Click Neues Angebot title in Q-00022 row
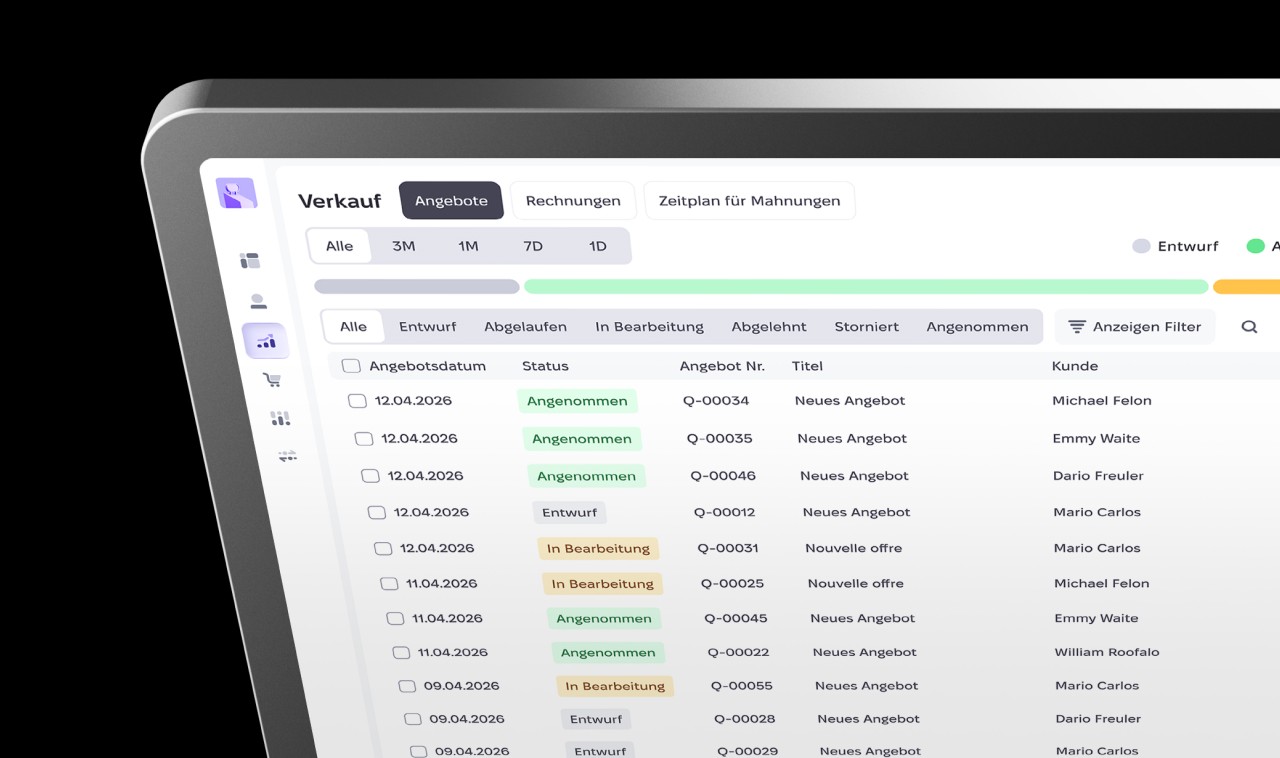The image size is (1280, 758). pos(865,652)
